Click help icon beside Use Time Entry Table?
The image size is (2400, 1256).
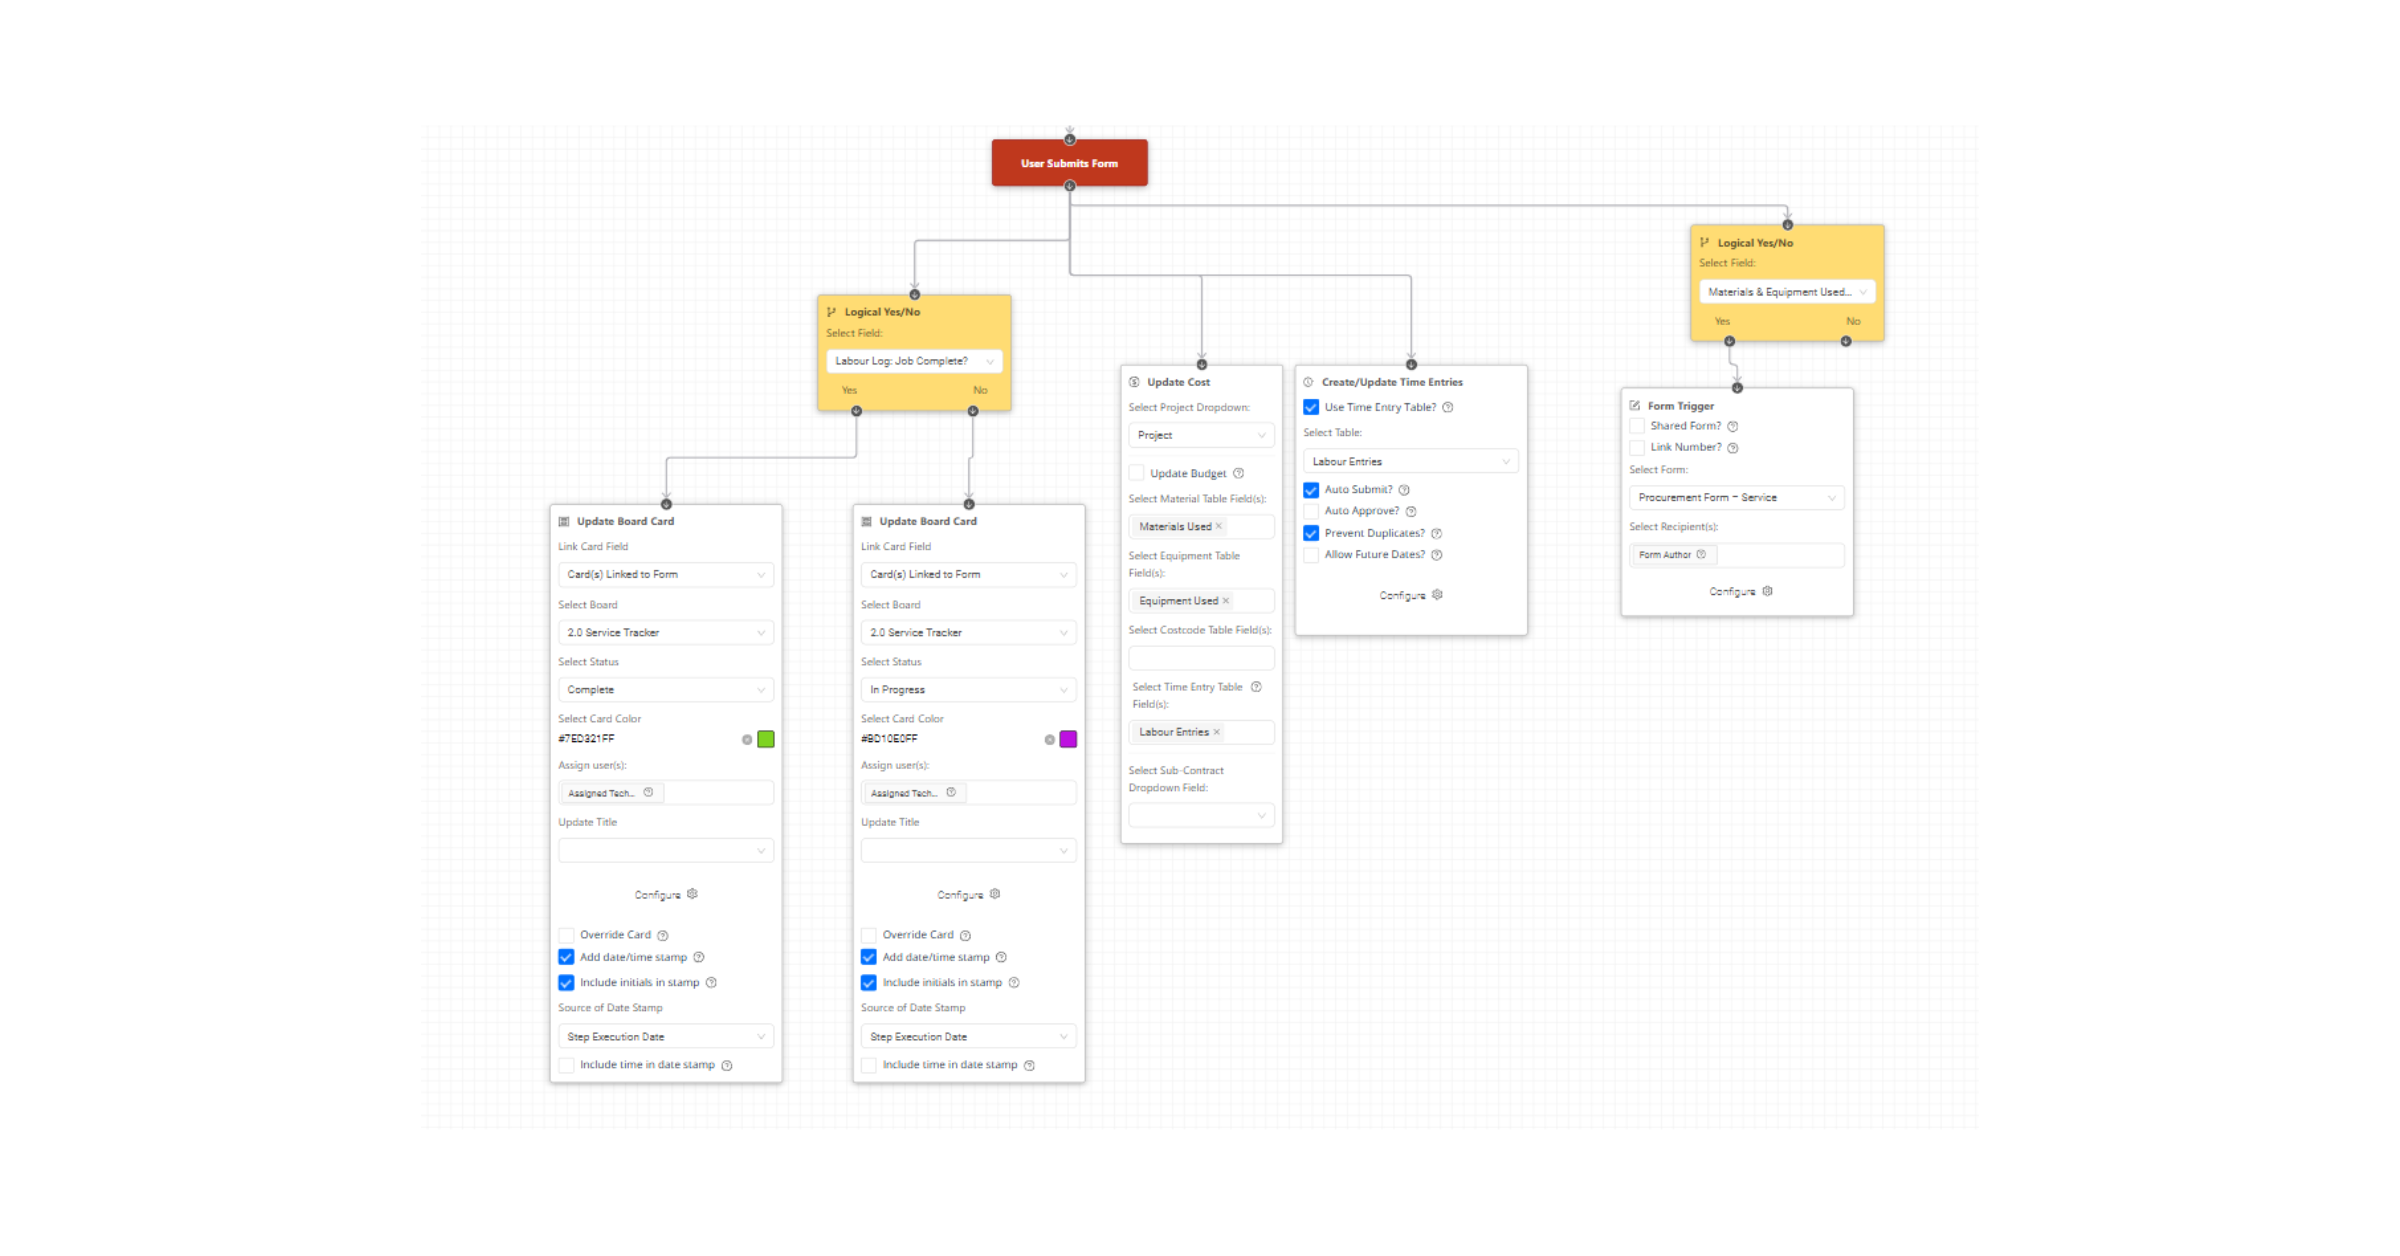[x=1447, y=407]
